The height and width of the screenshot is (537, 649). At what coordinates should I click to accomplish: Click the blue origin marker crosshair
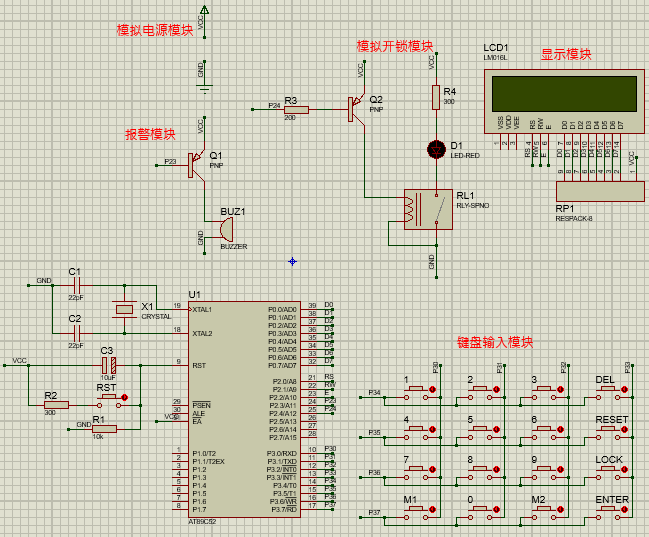(292, 261)
